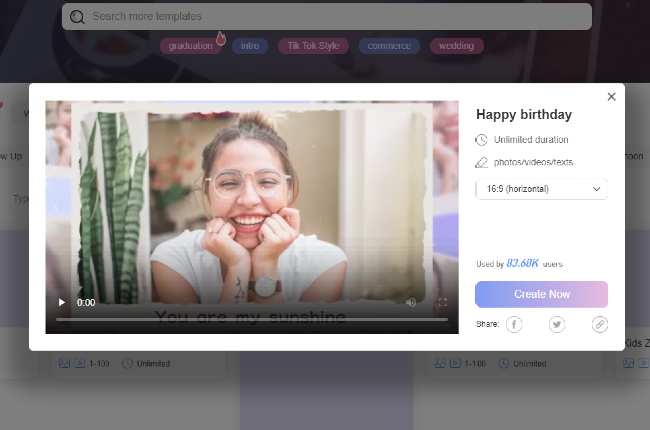Click the Unlimited duration label
Image resolution: width=650 pixels, height=430 pixels.
pyautogui.click(x=531, y=140)
